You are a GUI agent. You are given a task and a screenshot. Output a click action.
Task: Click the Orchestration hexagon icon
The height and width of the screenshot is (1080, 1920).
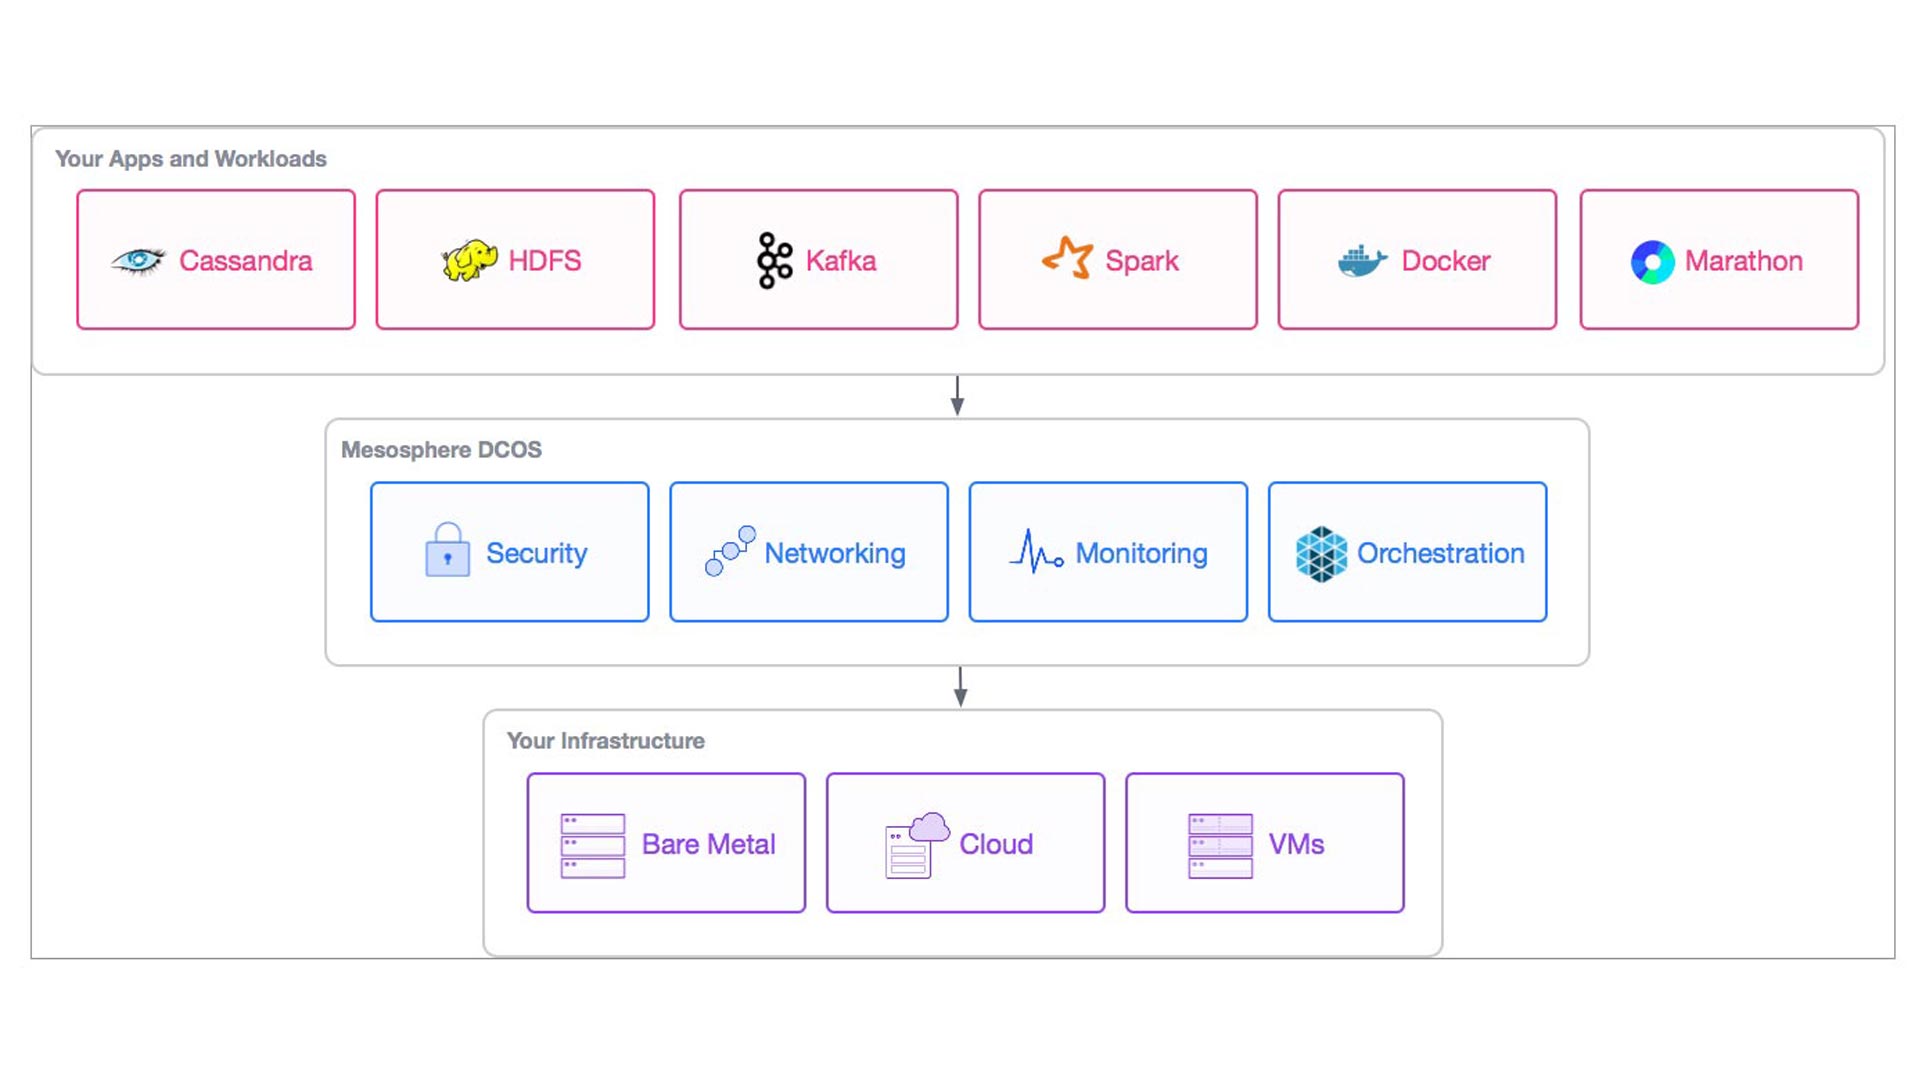(1320, 553)
